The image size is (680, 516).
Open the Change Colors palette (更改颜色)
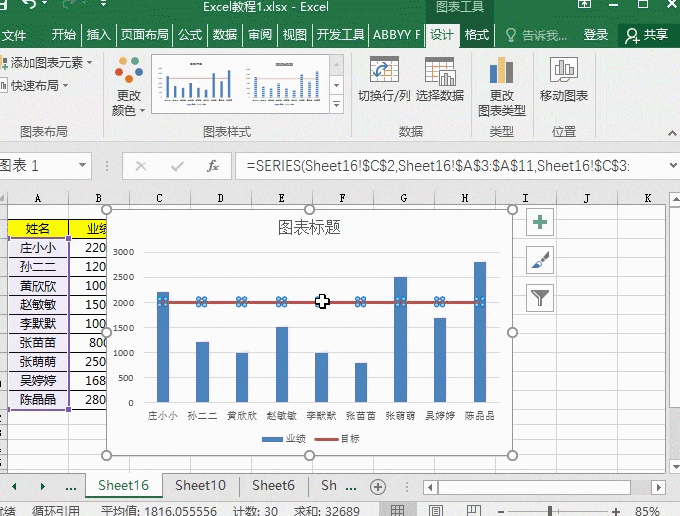click(x=129, y=87)
